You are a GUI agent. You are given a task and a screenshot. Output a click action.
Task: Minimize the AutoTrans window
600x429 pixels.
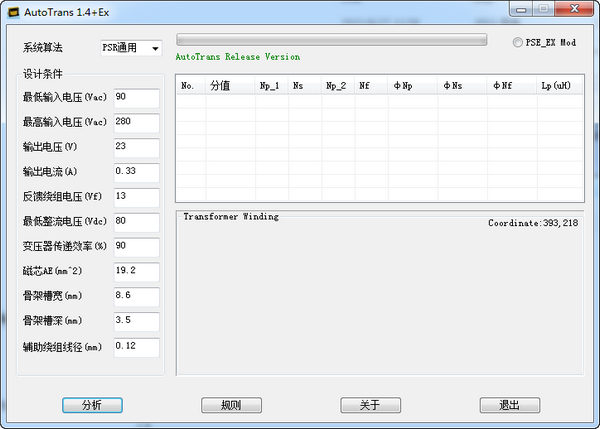pyautogui.click(x=521, y=10)
